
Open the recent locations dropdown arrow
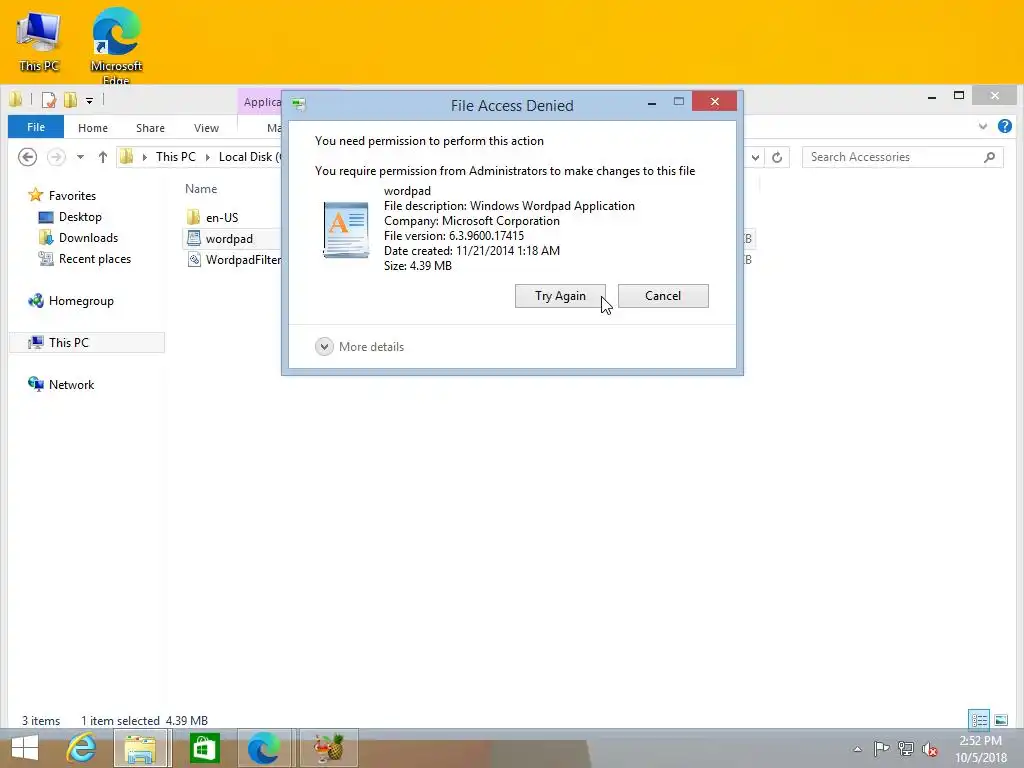coord(80,157)
